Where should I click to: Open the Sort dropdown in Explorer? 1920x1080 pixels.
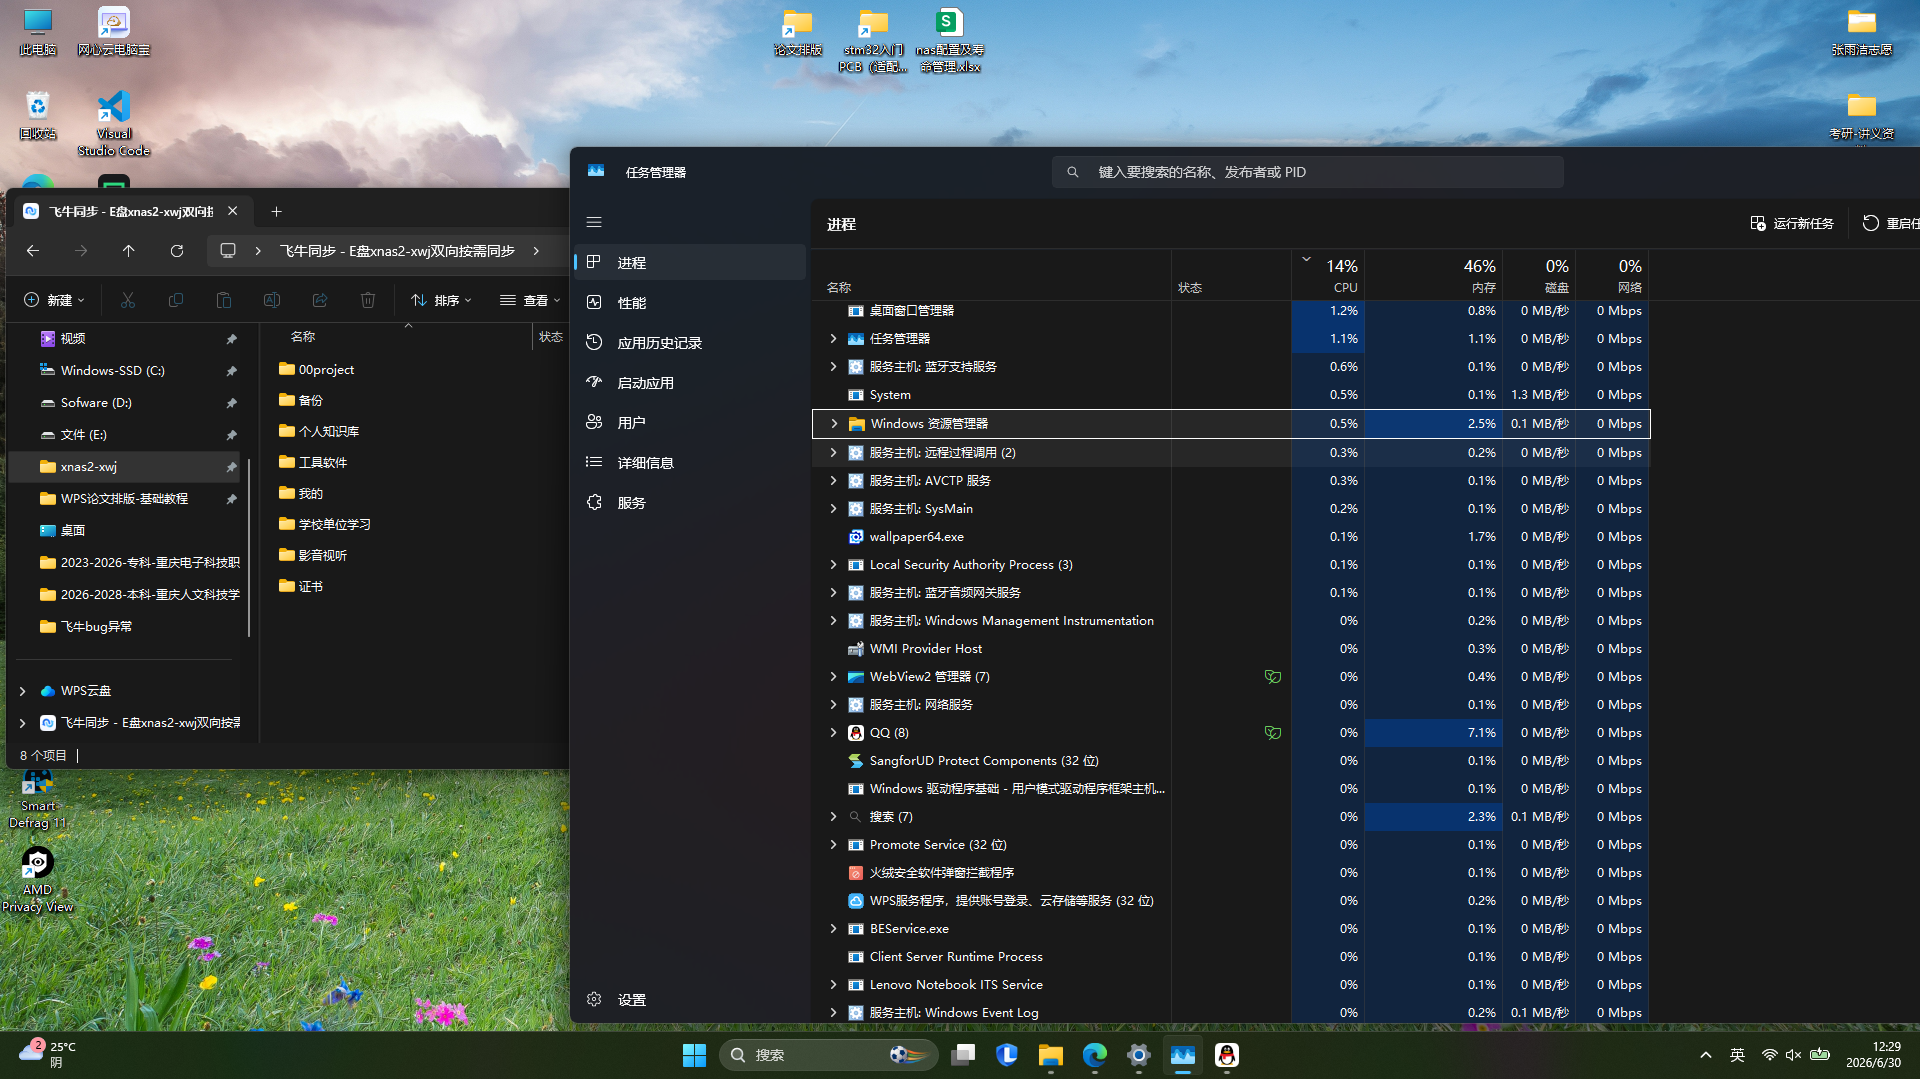click(441, 300)
